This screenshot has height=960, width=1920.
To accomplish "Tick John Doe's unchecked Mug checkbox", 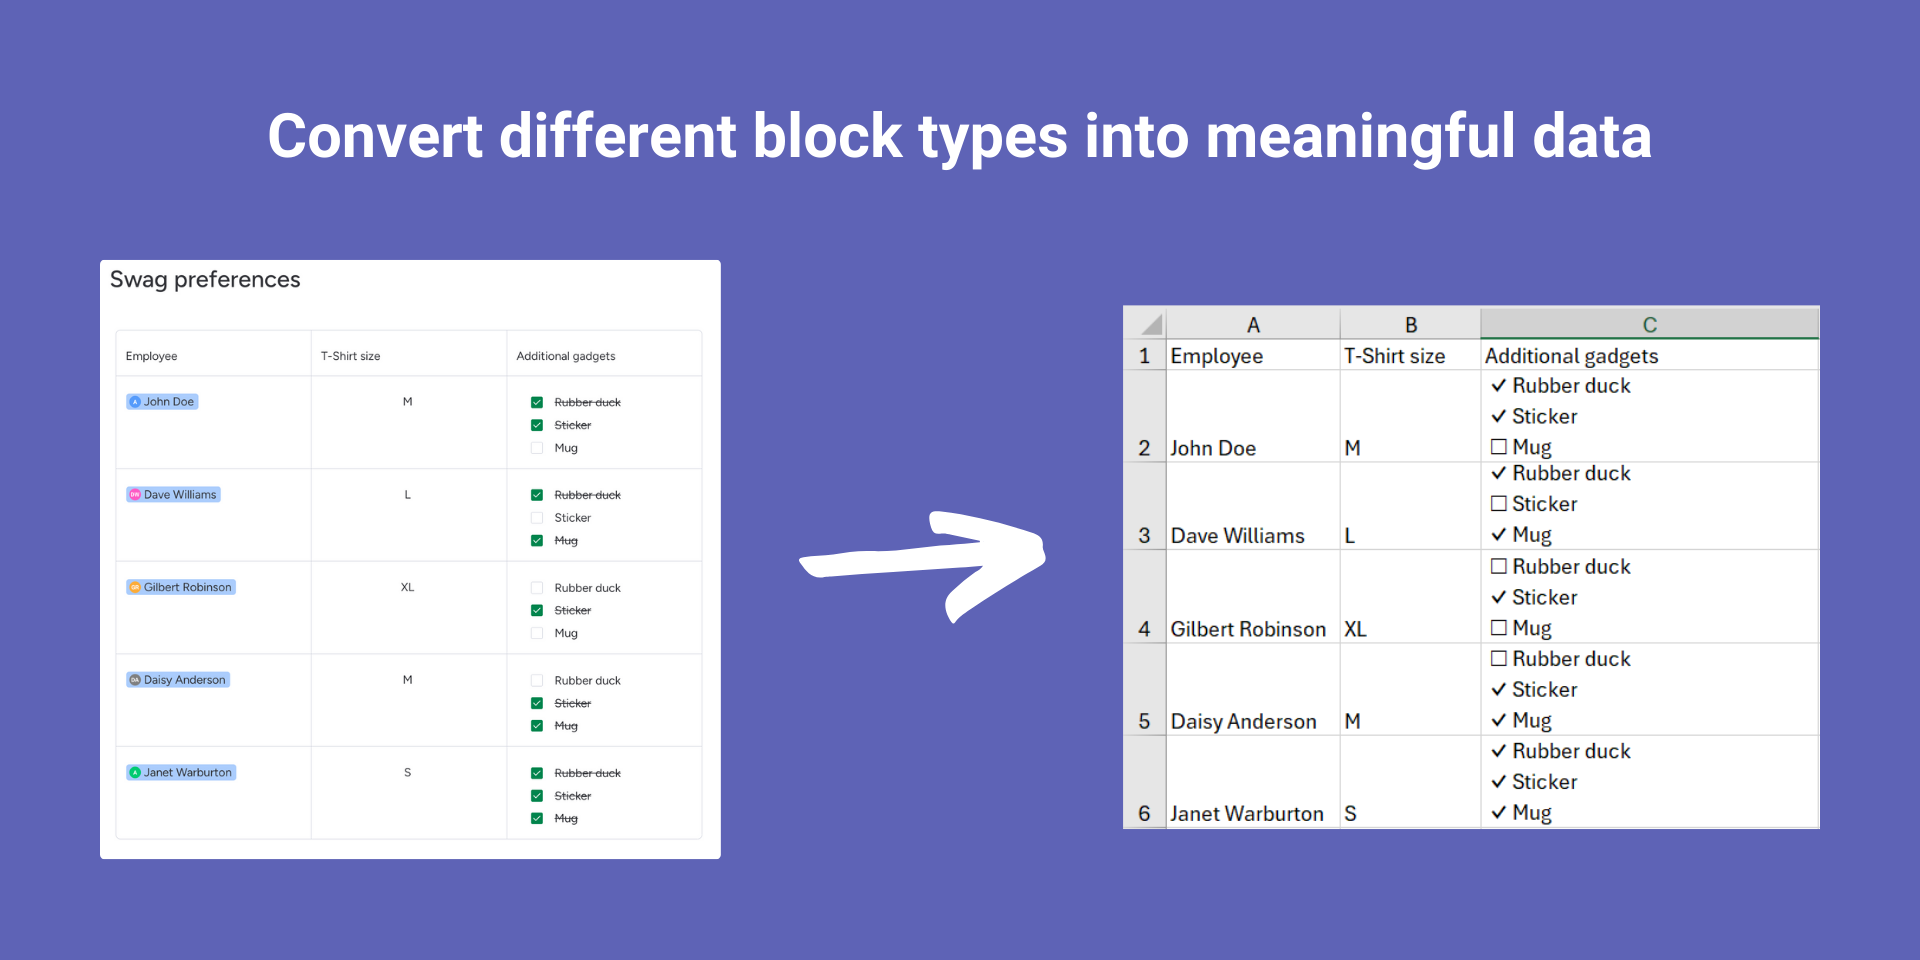I will point(537,448).
